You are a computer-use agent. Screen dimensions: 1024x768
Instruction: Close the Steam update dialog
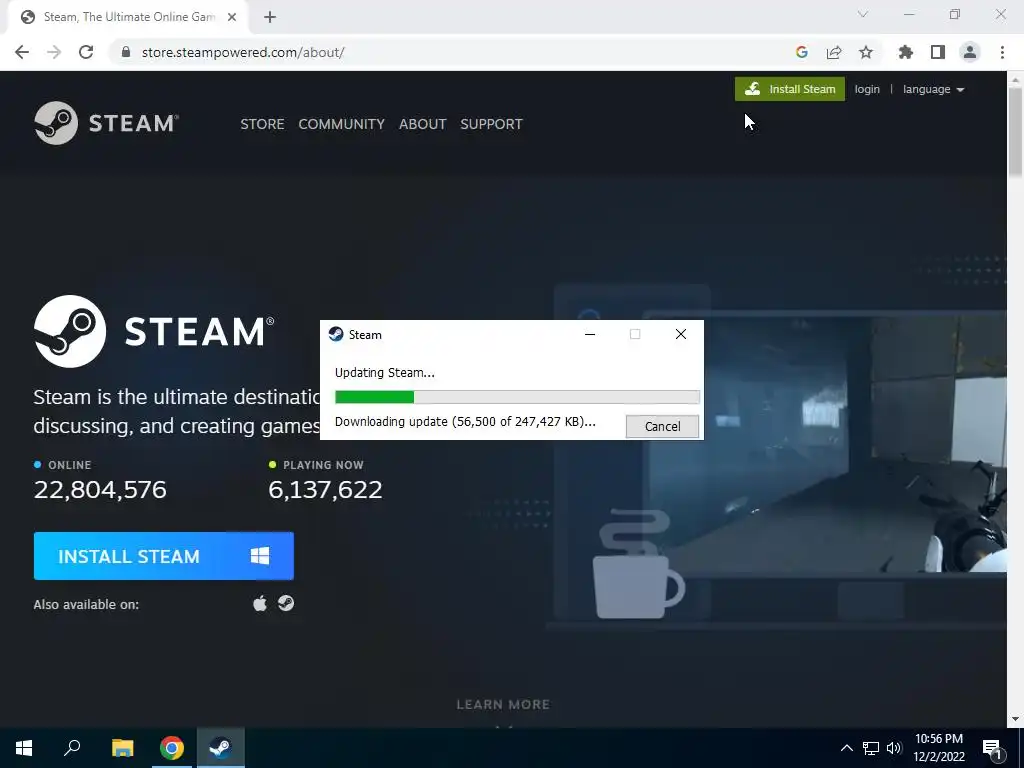(680, 334)
